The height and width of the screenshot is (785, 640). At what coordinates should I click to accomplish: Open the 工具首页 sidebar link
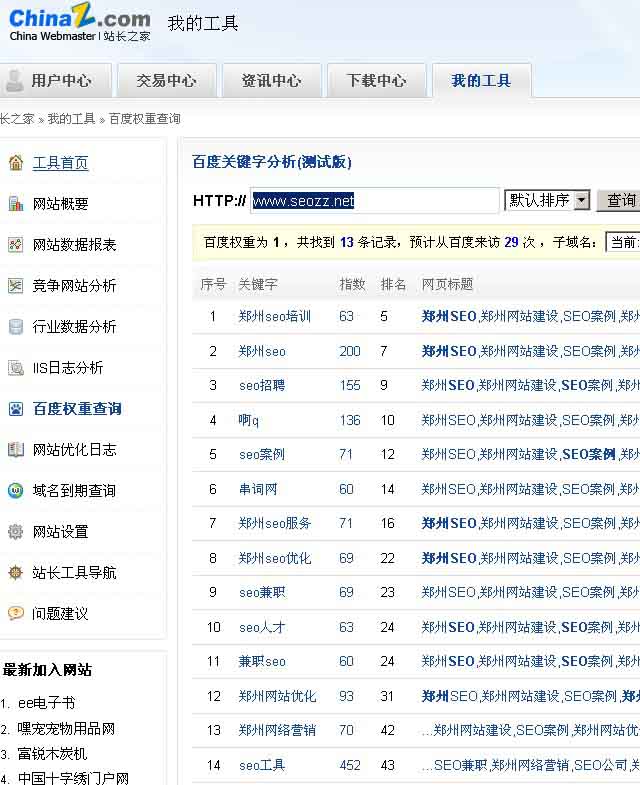61,163
